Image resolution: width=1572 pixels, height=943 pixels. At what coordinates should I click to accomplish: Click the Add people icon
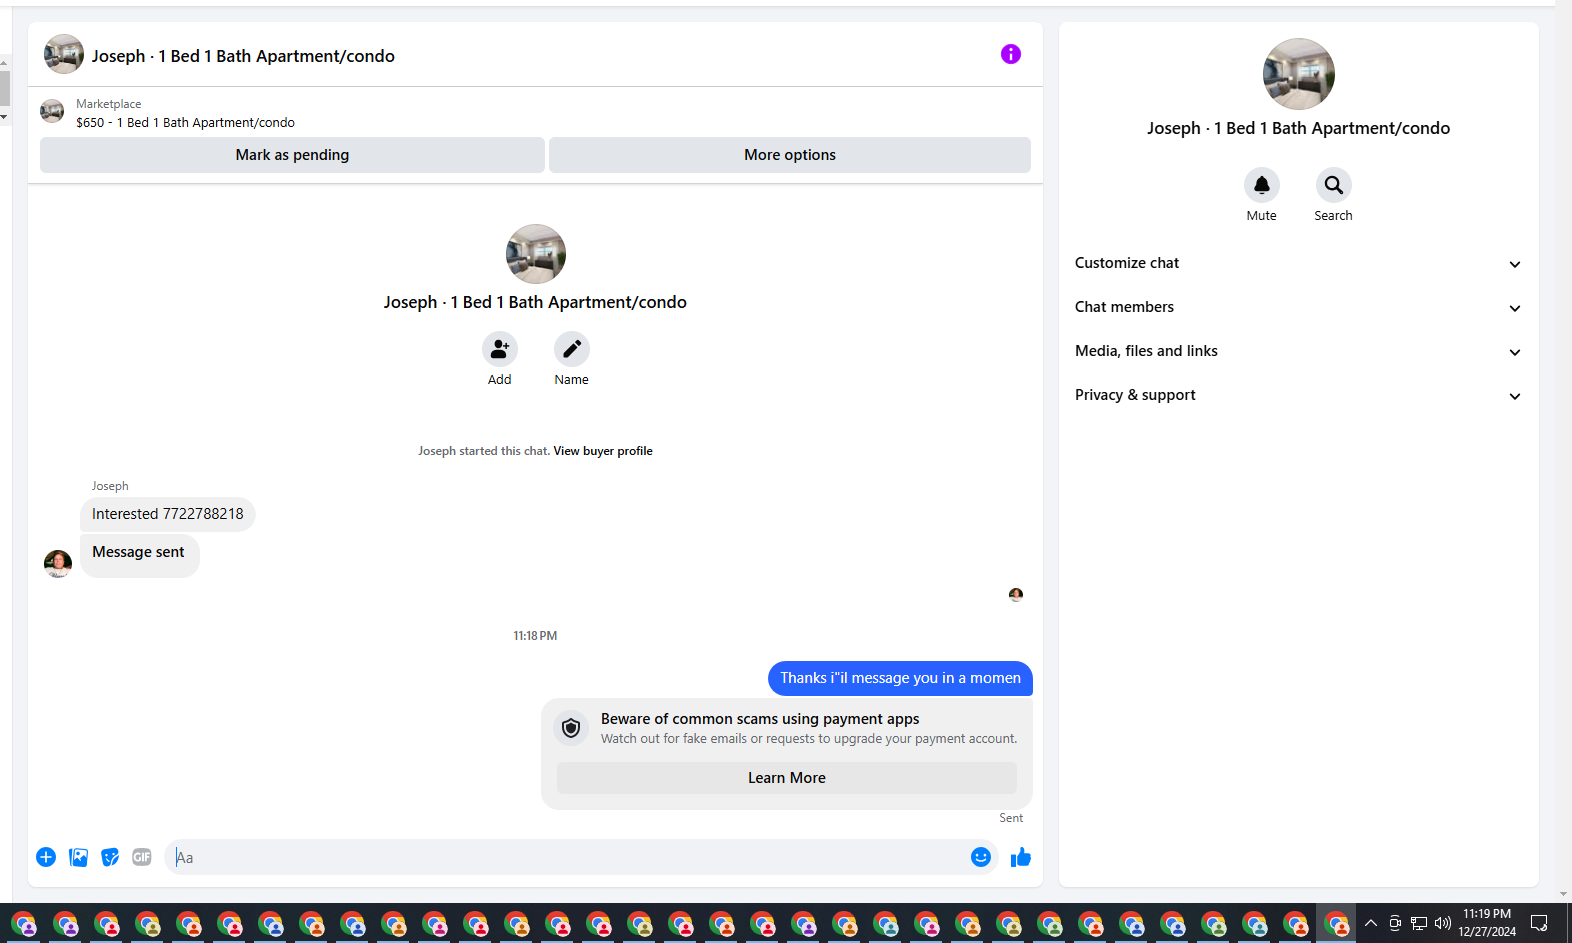point(499,349)
